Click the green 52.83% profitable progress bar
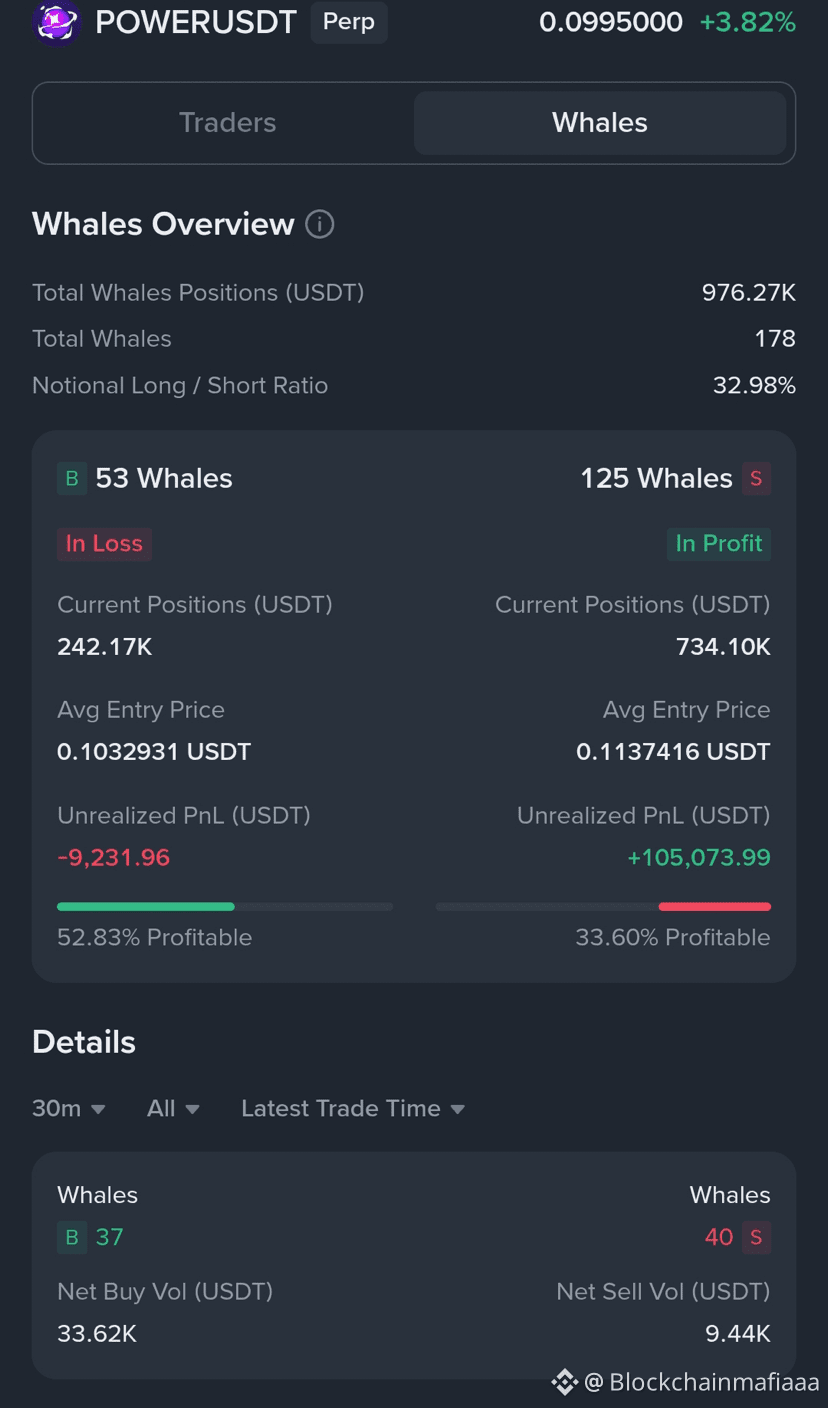828x1408 pixels. pos(146,906)
